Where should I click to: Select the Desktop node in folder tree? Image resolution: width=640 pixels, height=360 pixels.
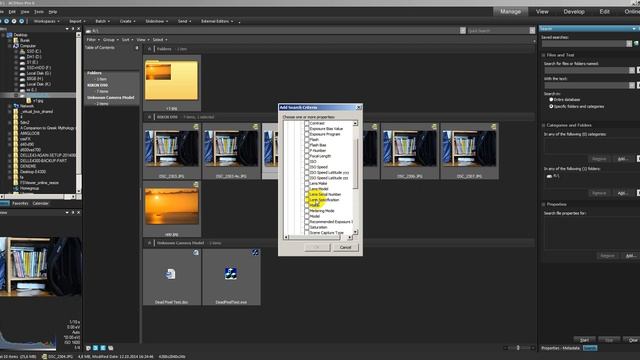pos(20,35)
